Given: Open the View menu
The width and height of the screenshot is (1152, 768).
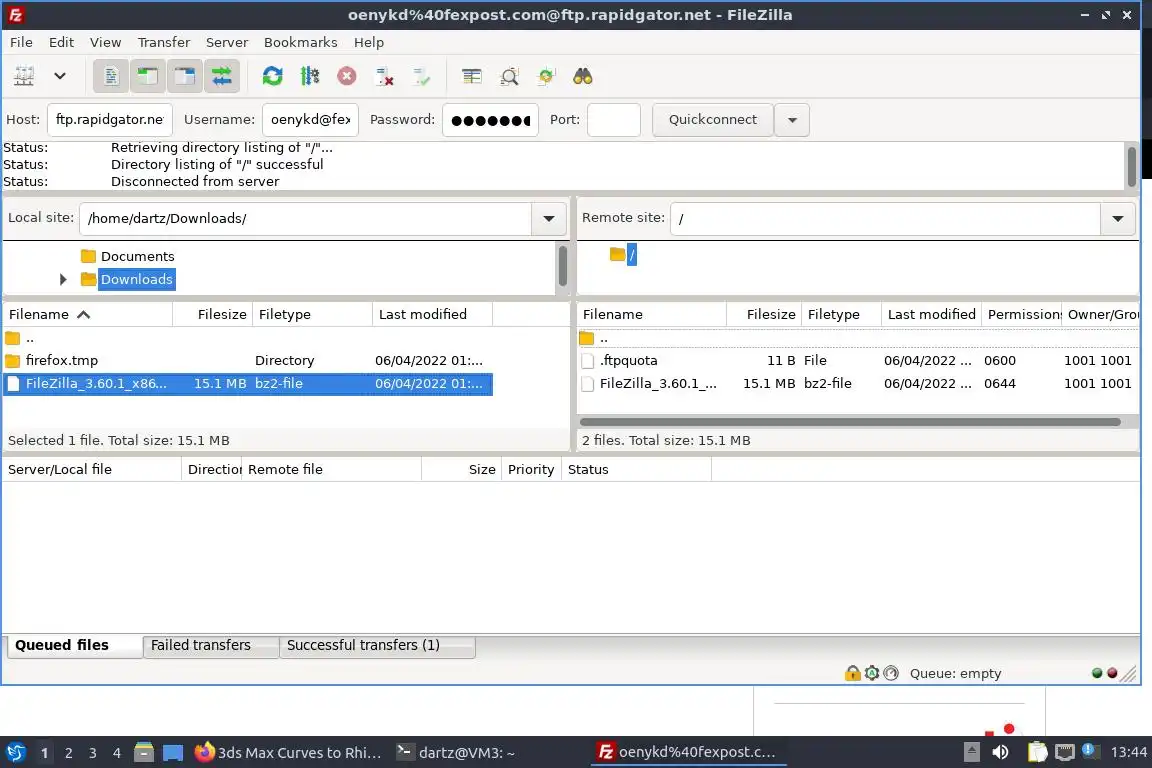Looking at the screenshot, I should tap(105, 43).
